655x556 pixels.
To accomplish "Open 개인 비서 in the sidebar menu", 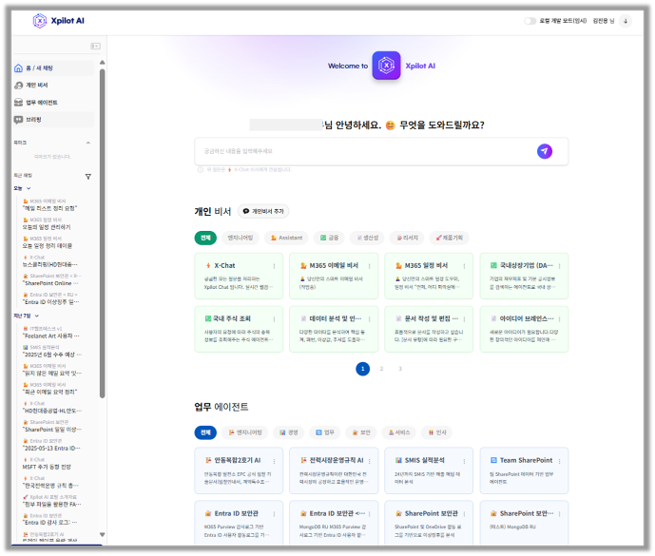I will [x=54, y=85].
